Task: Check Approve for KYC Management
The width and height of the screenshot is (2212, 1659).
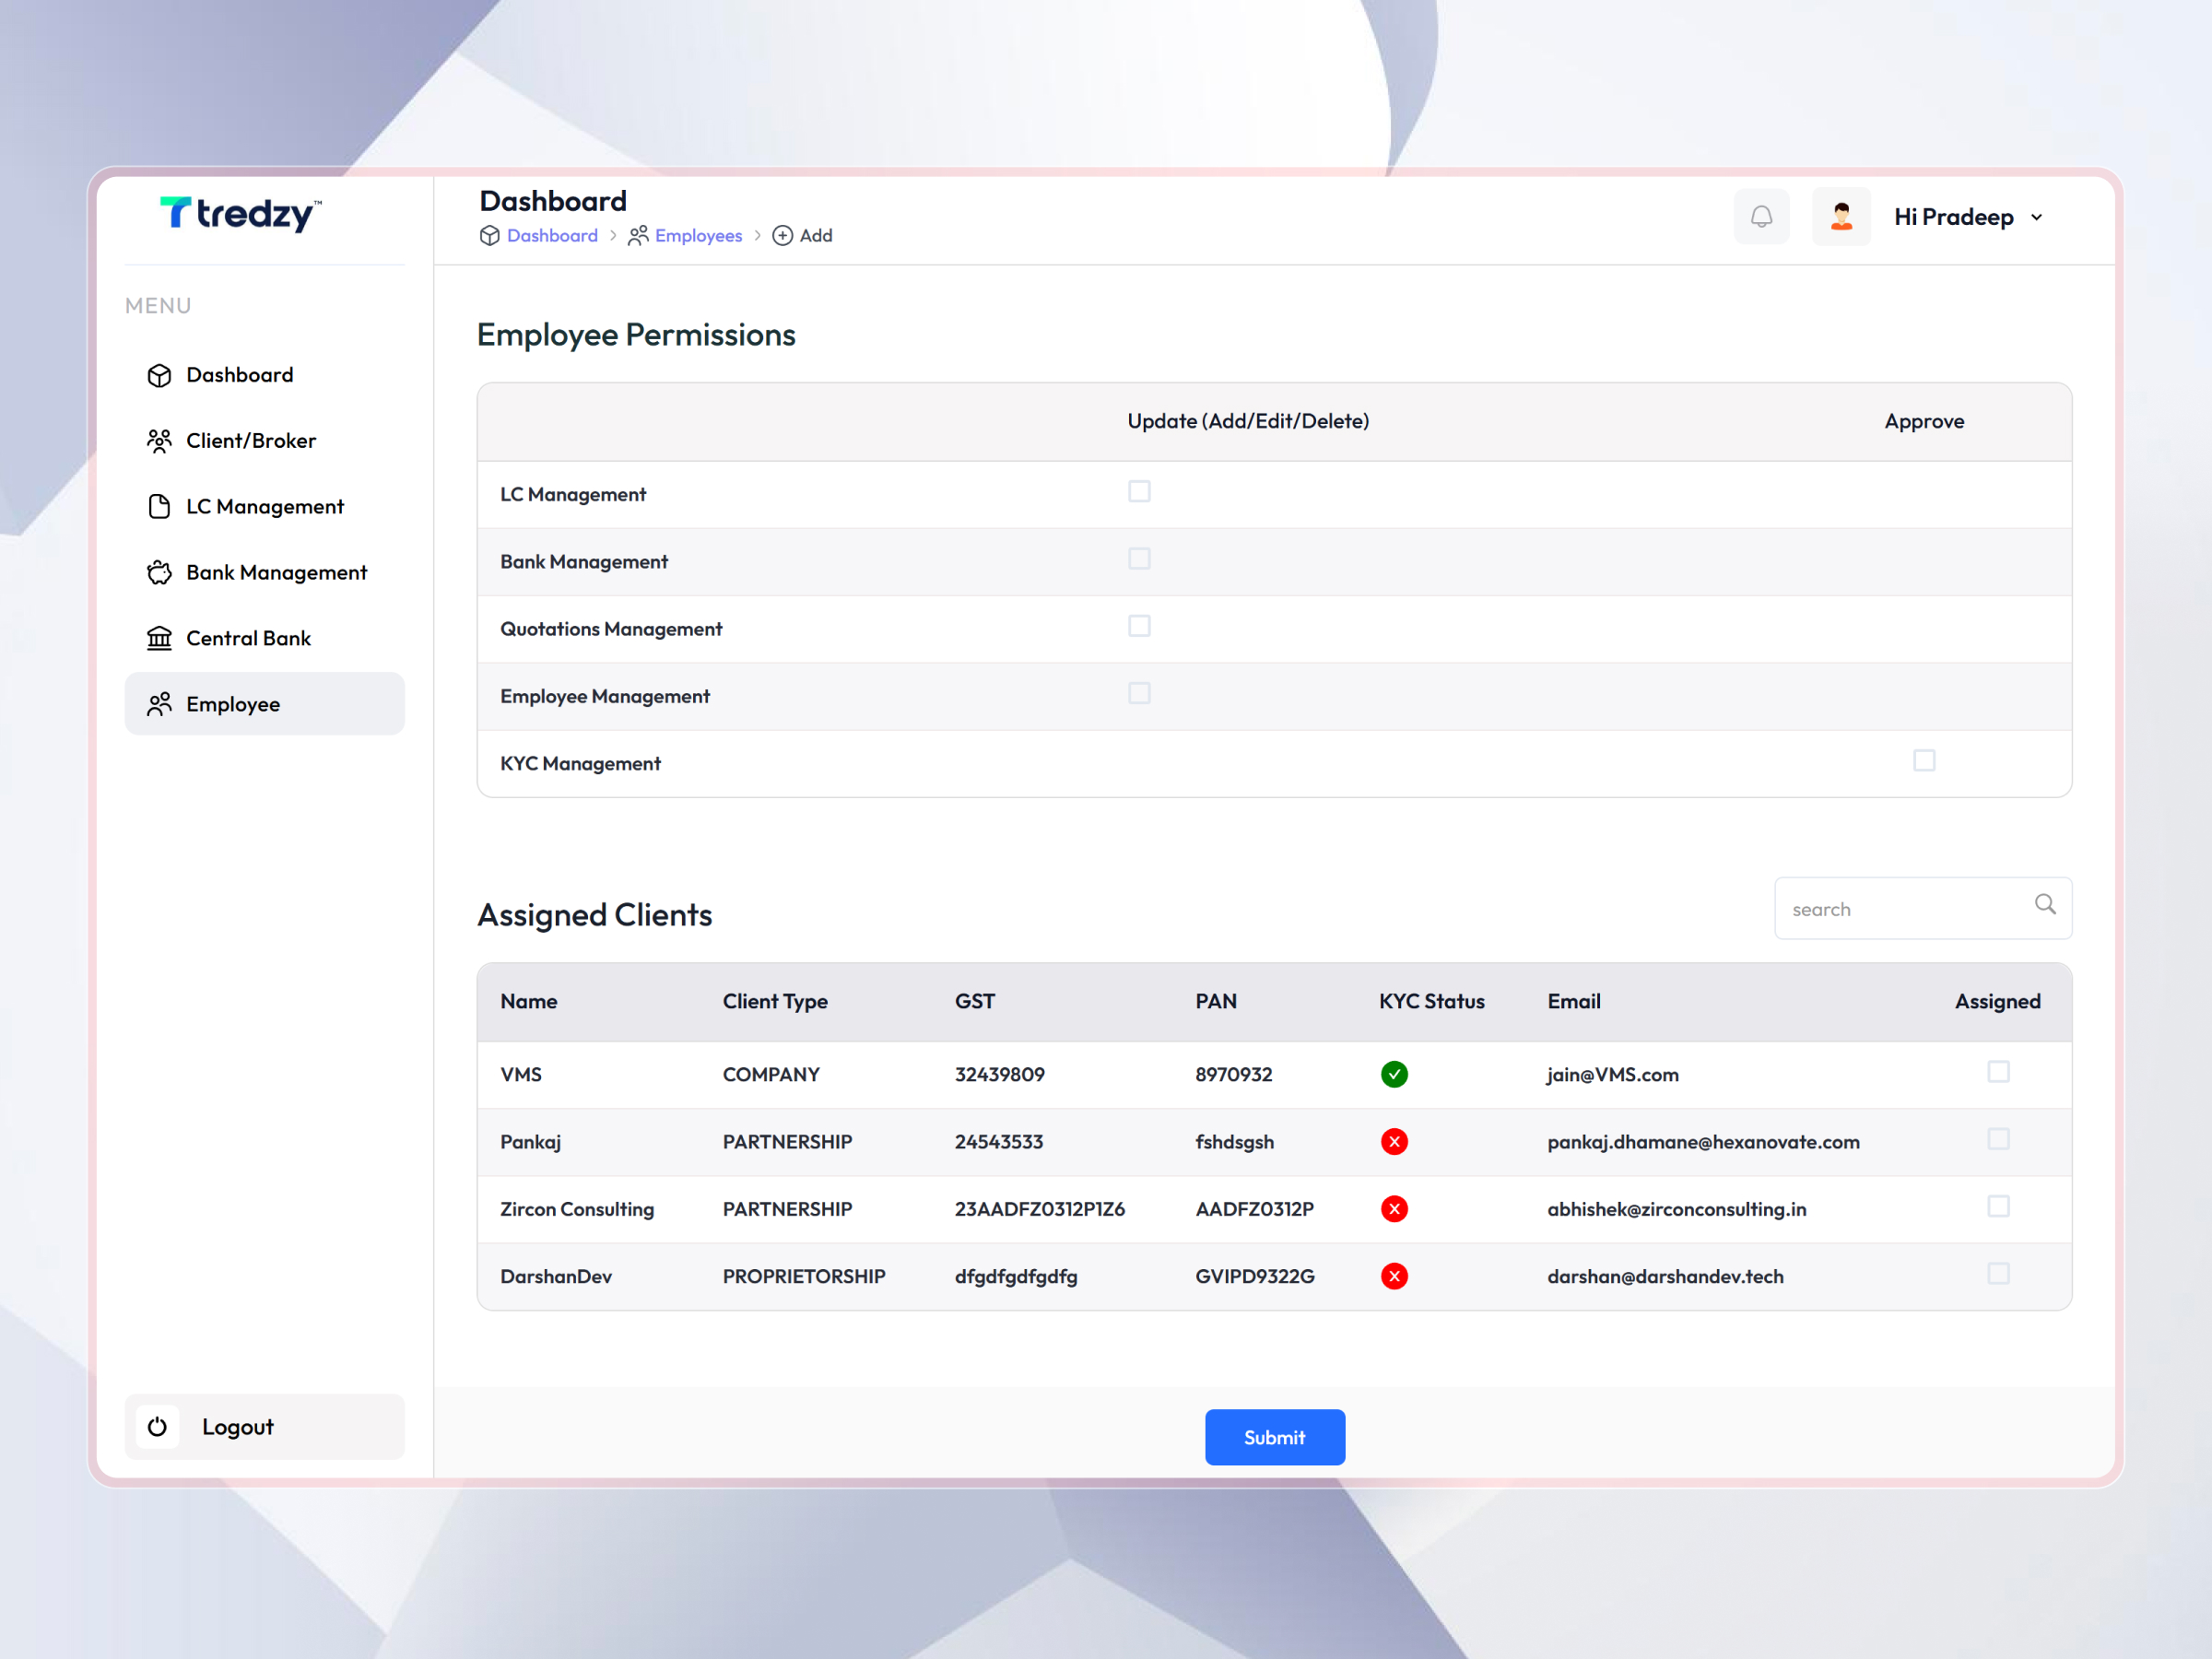Action: pyautogui.click(x=1924, y=760)
